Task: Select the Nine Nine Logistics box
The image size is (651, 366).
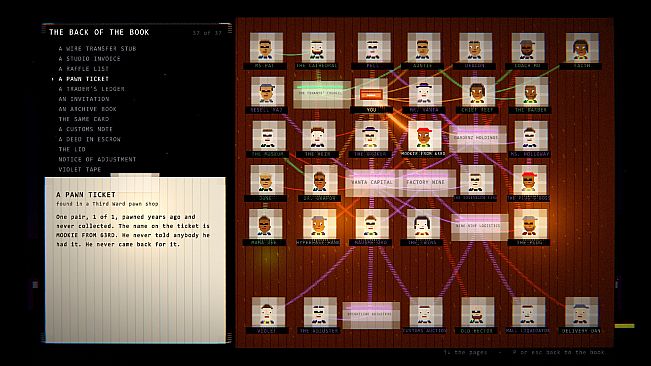Action: [479, 227]
